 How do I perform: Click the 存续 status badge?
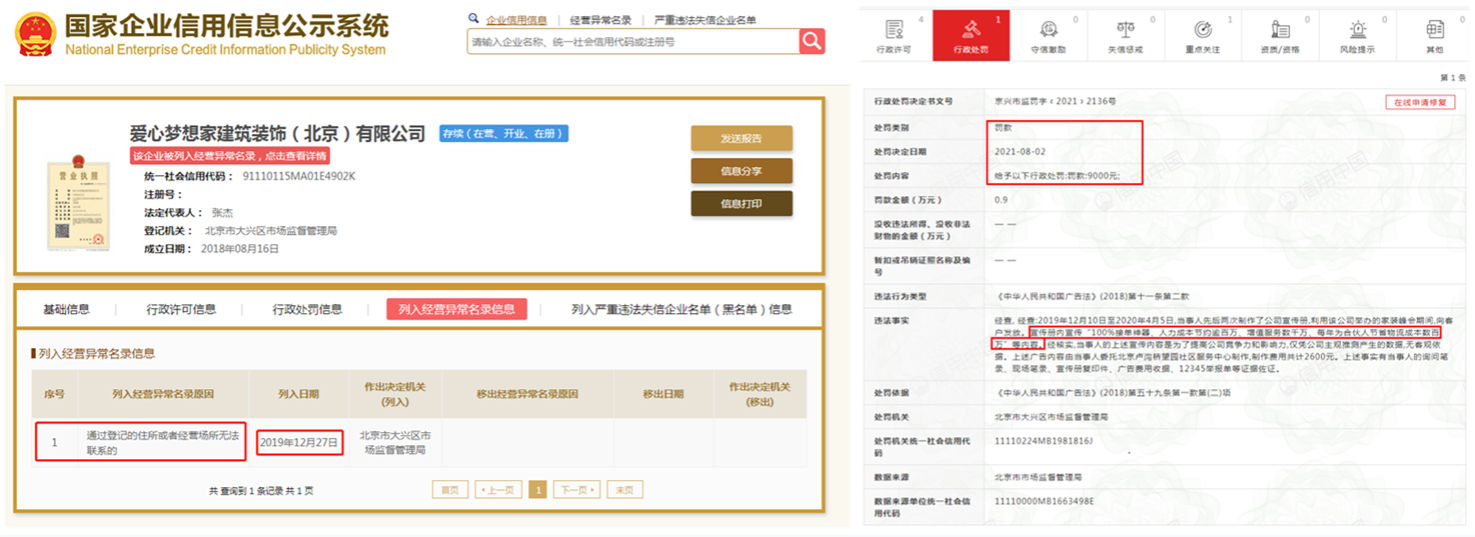[504, 133]
